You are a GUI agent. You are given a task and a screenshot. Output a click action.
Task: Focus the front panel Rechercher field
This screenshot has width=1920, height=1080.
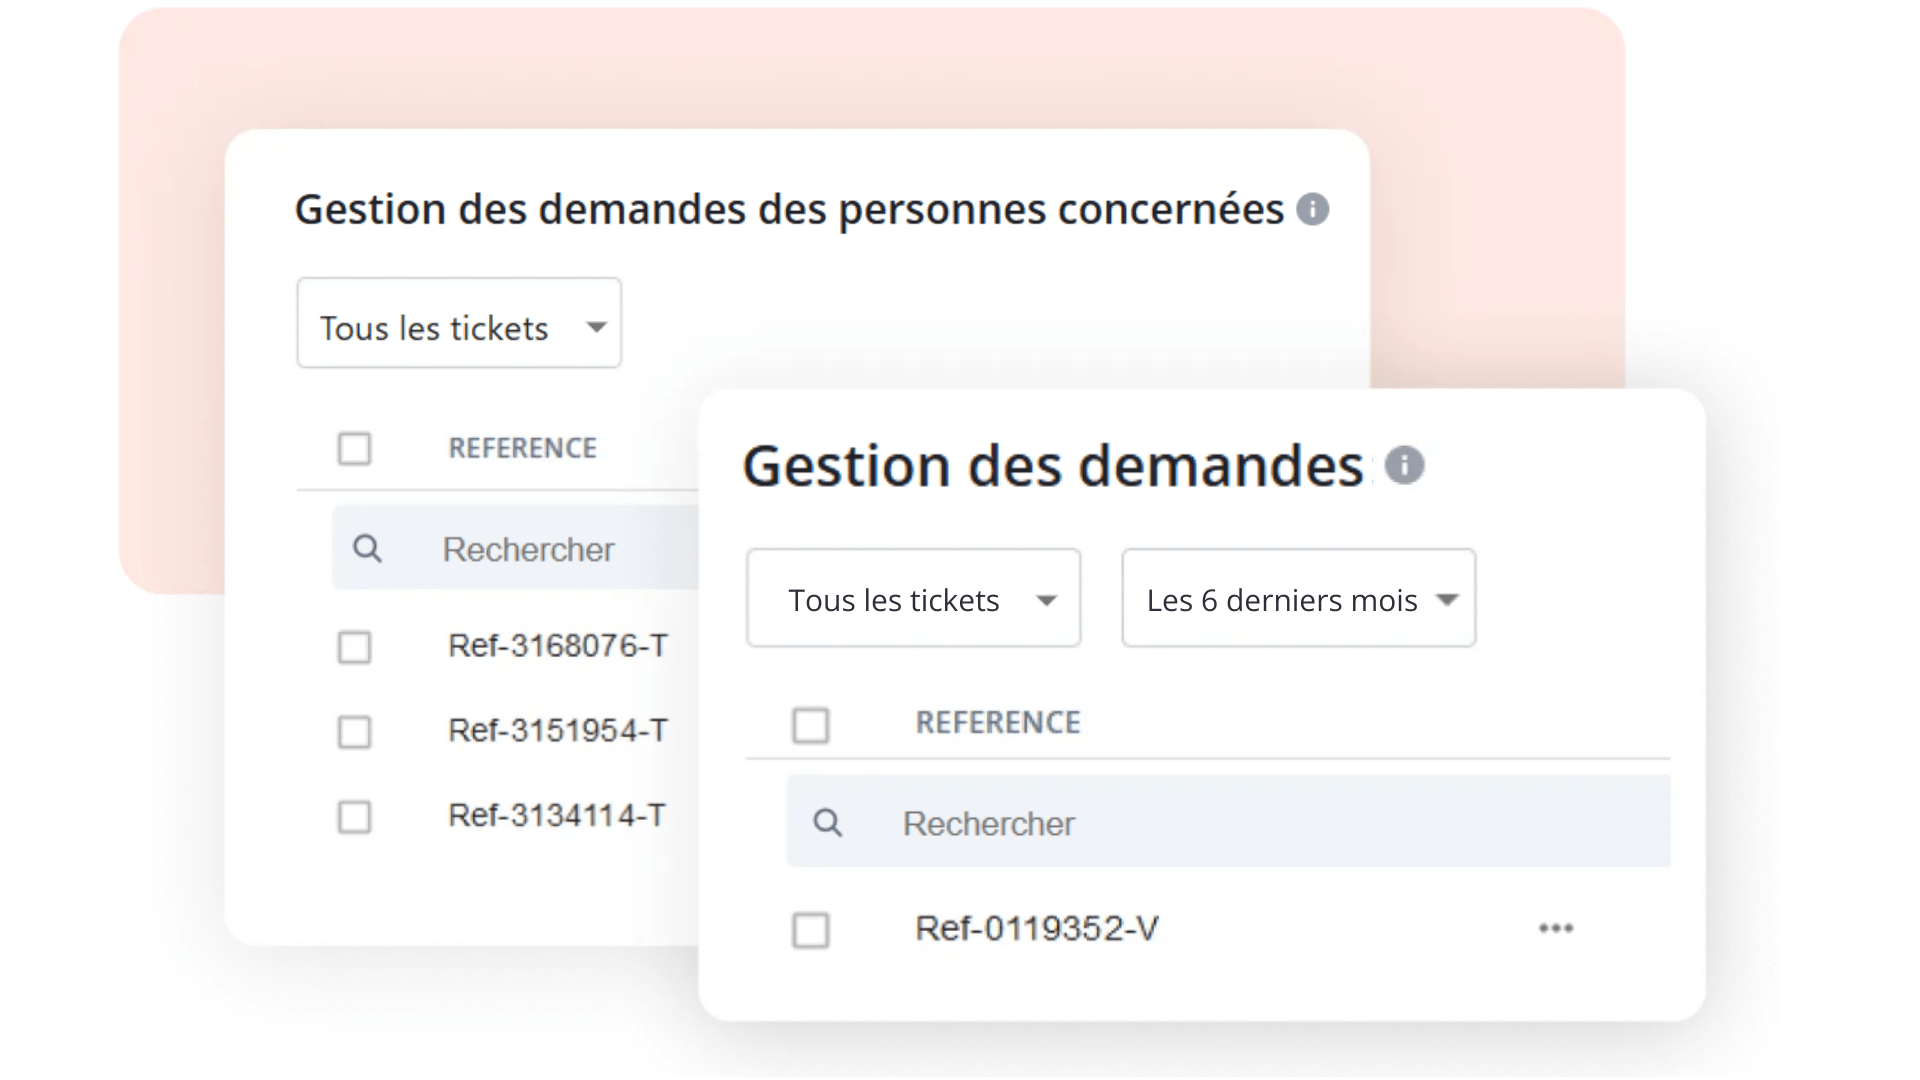click(1250, 823)
